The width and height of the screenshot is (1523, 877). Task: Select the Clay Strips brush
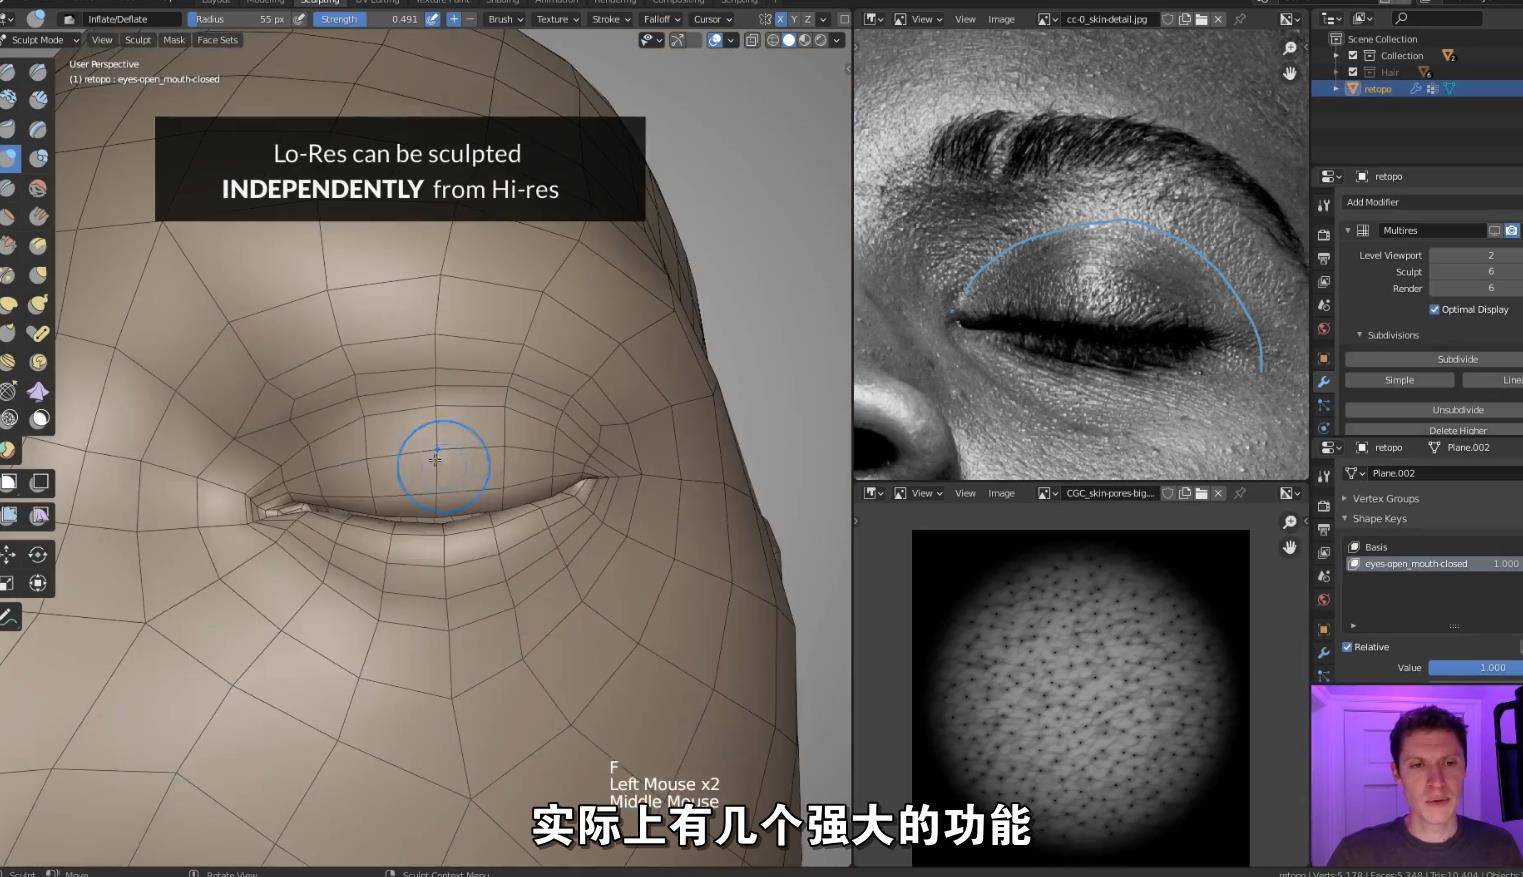click(x=38, y=100)
